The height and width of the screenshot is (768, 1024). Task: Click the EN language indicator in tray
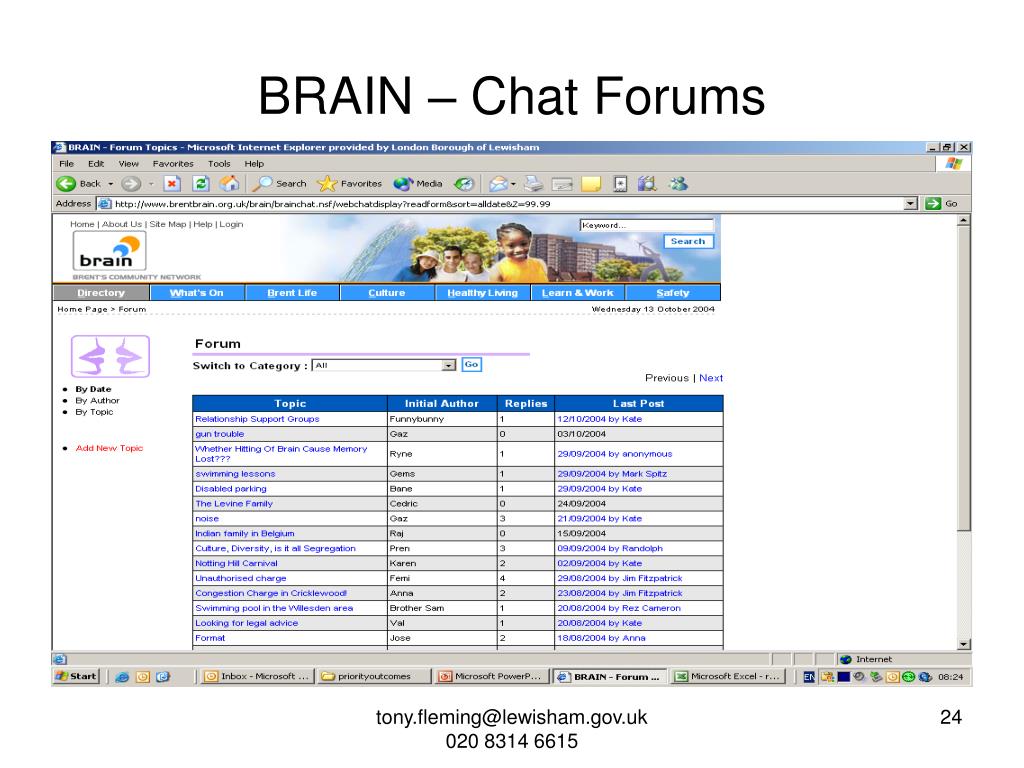(808, 677)
